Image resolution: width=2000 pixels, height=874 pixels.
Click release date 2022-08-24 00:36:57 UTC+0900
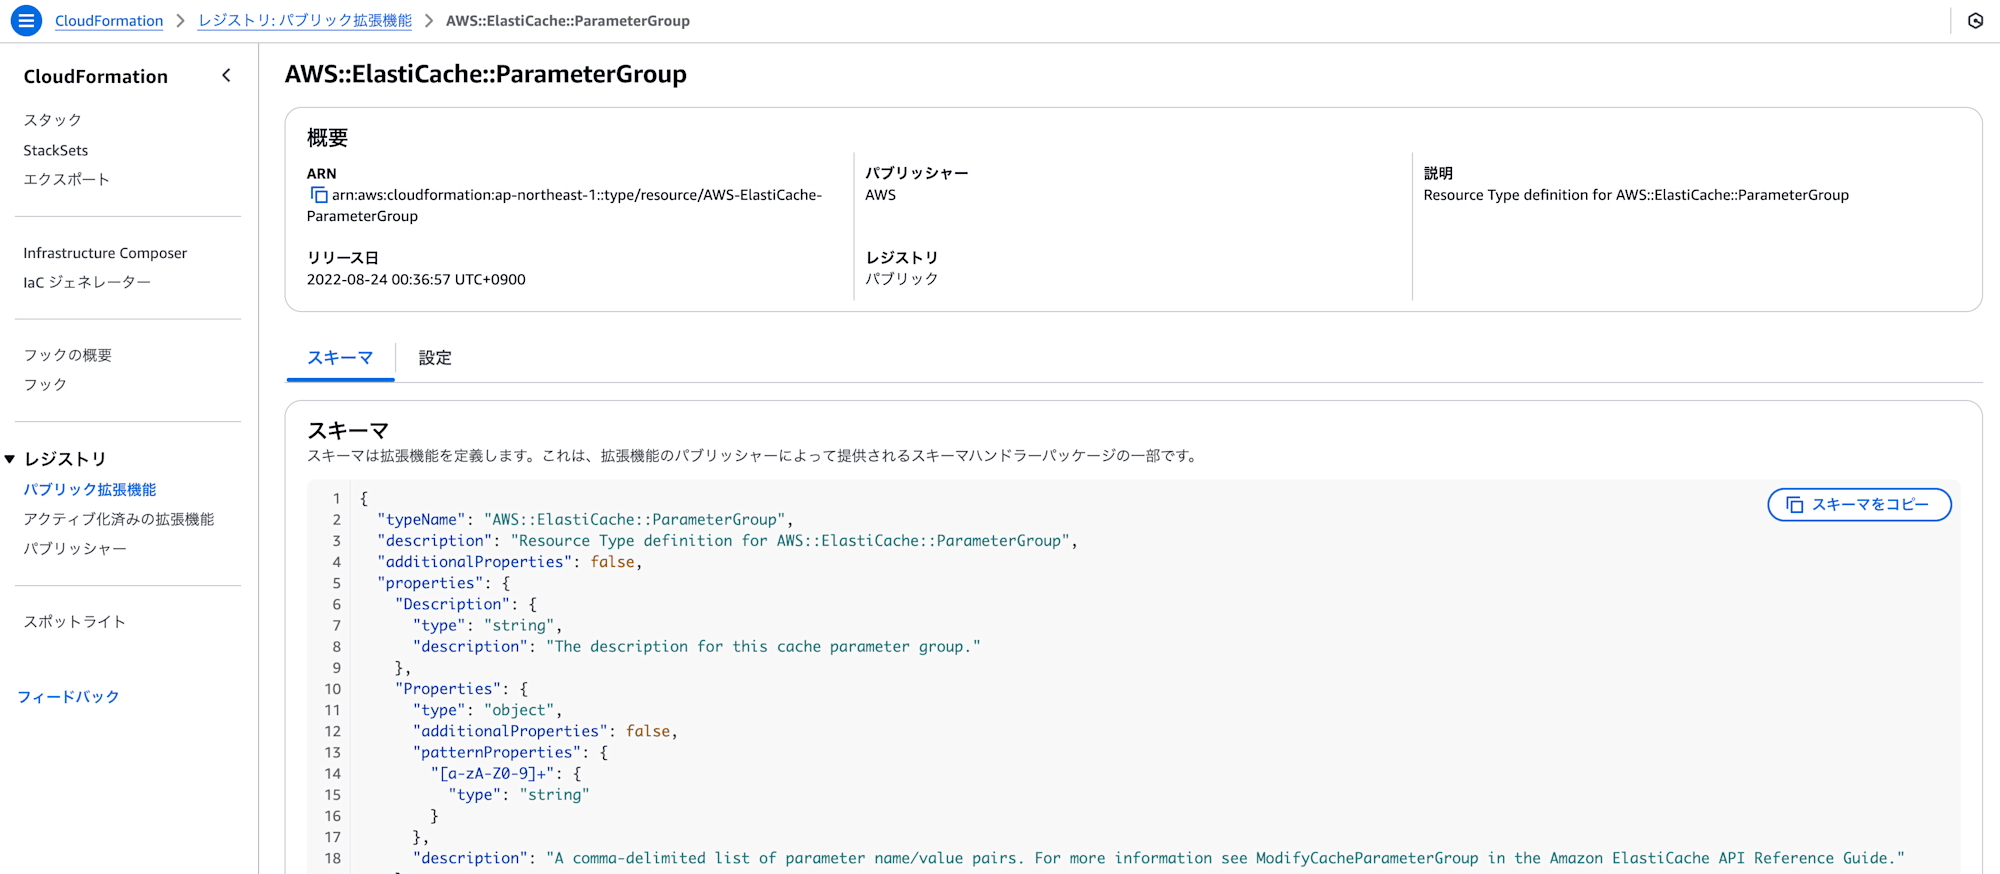(416, 279)
